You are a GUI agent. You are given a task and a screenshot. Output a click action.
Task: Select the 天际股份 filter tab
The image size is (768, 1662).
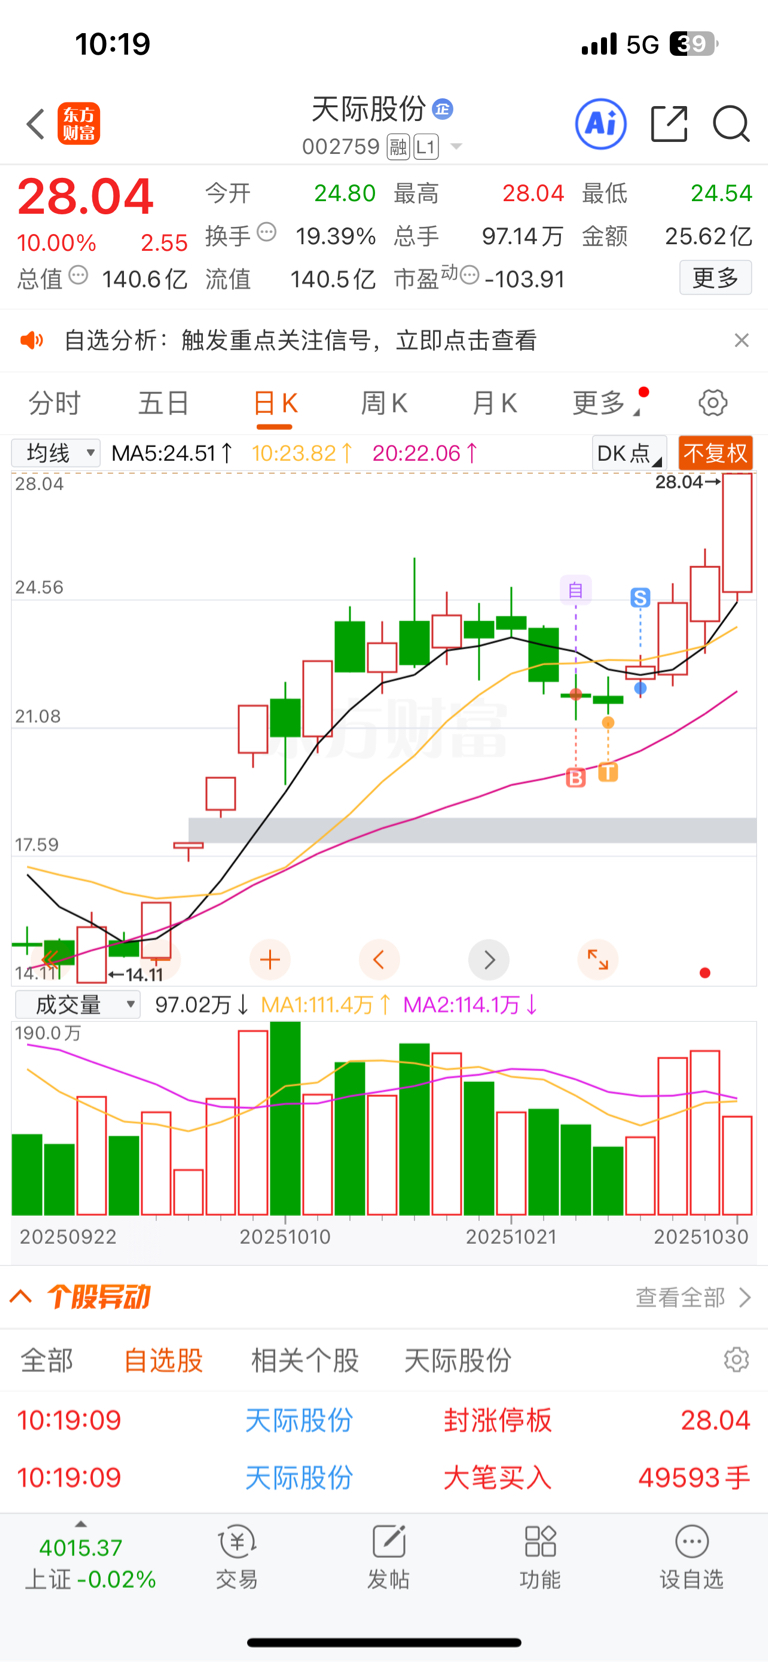(458, 1360)
